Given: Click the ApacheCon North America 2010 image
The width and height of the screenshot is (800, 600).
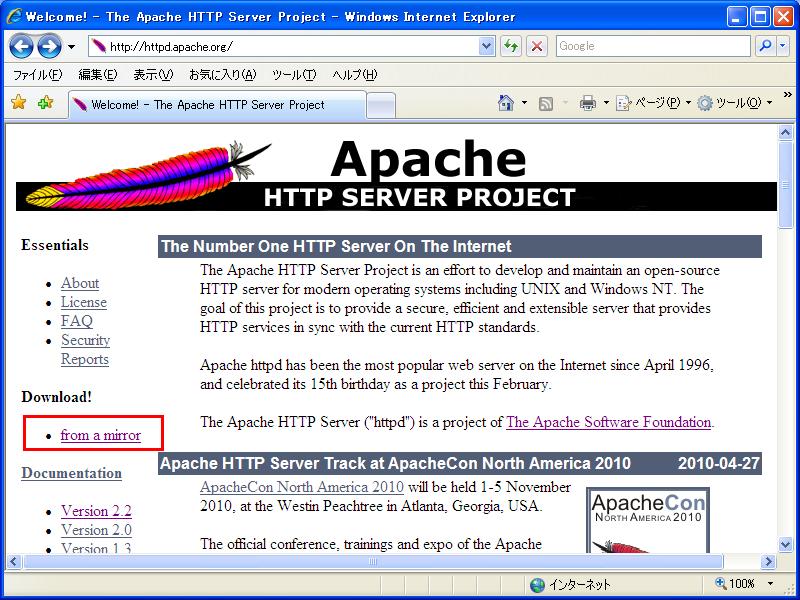Looking at the screenshot, I should [x=648, y=520].
